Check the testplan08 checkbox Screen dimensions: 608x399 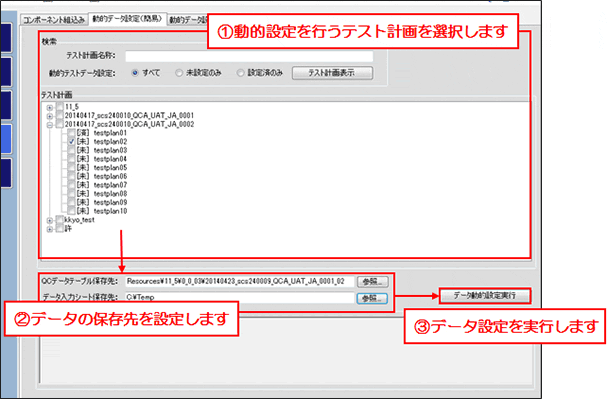coord(71,193)
